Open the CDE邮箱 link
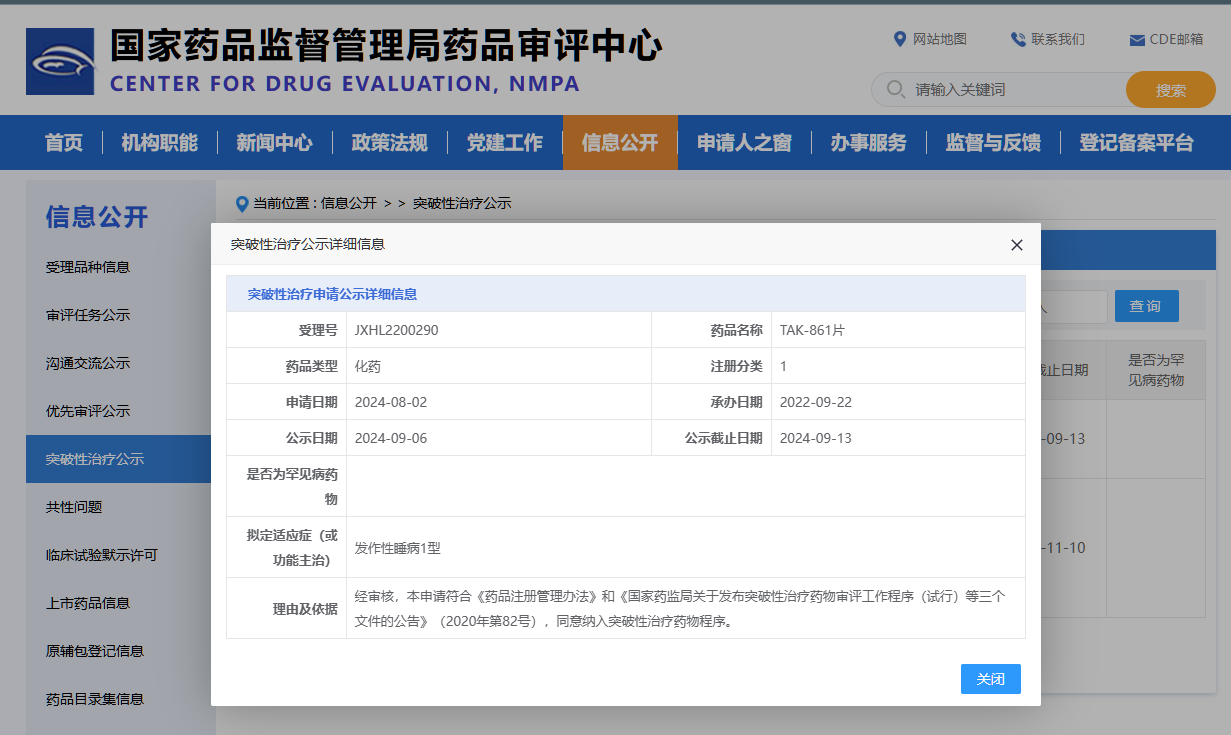 1177,39
